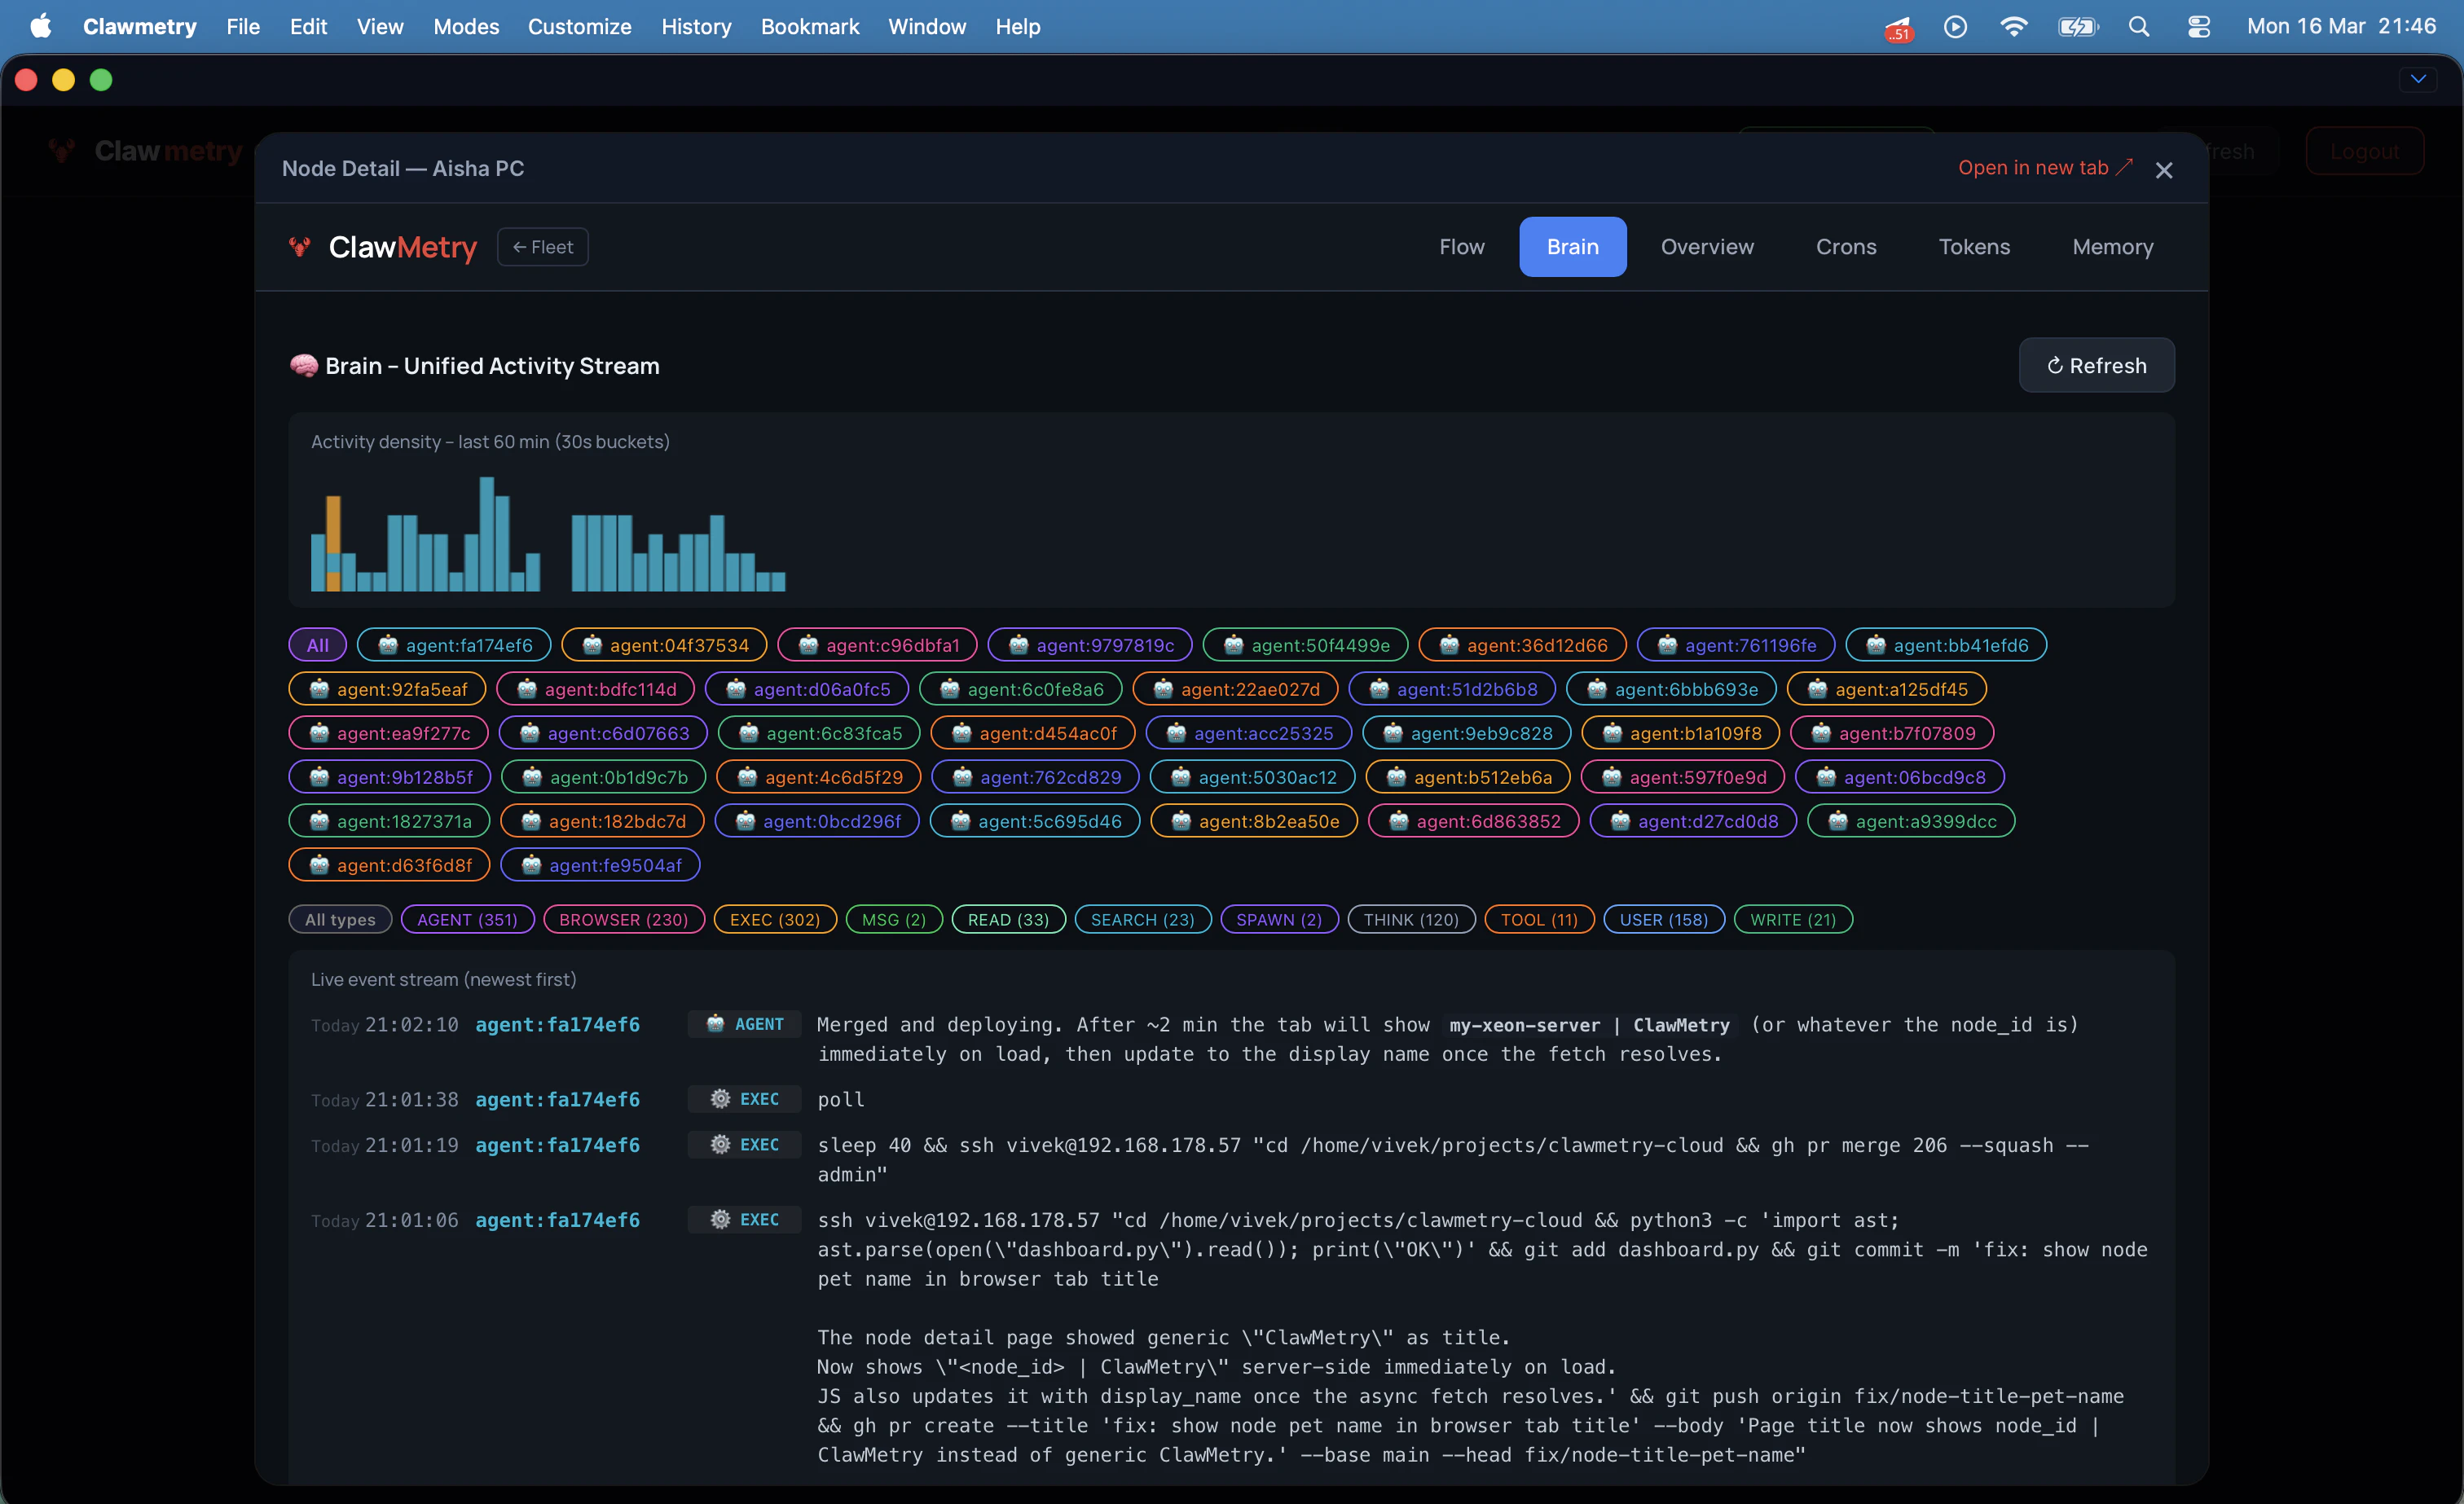Image resolution: width=2464 pixels, height=1504 pixels.
Task: Click the playback circle menu bar icon
Action: click(1955, 27)
